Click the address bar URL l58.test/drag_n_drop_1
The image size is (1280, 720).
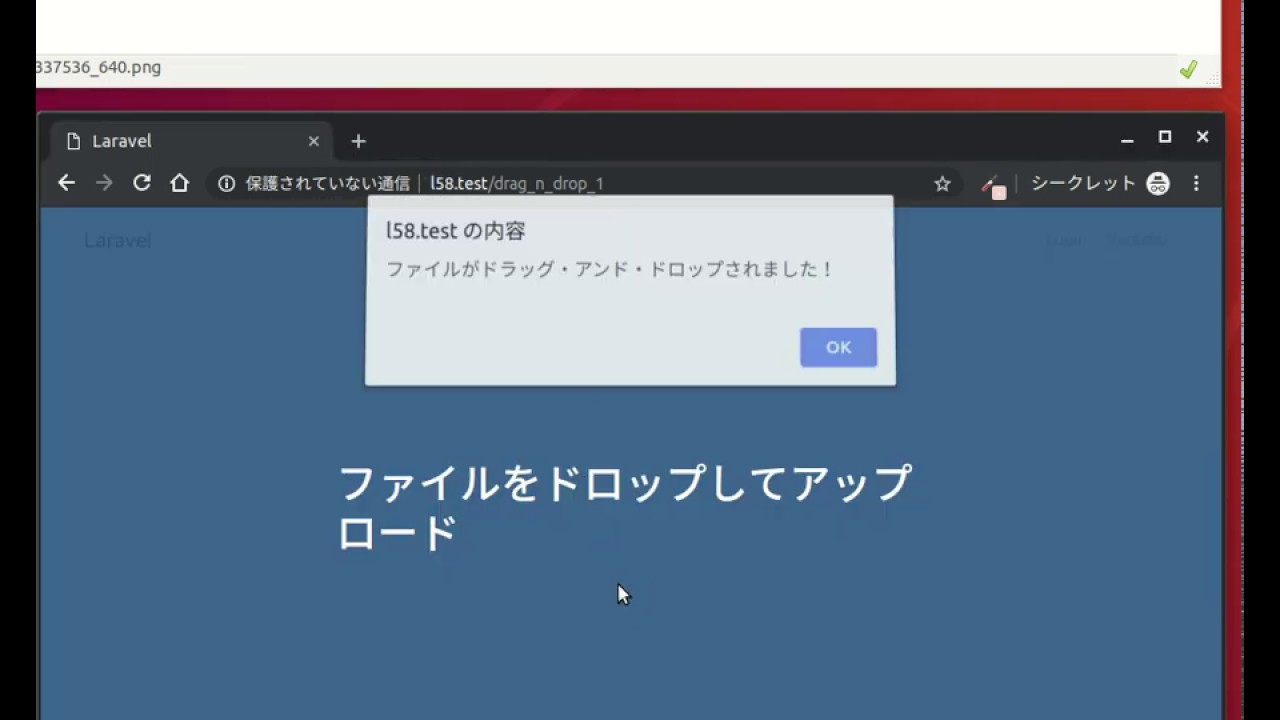pos(517,183)
